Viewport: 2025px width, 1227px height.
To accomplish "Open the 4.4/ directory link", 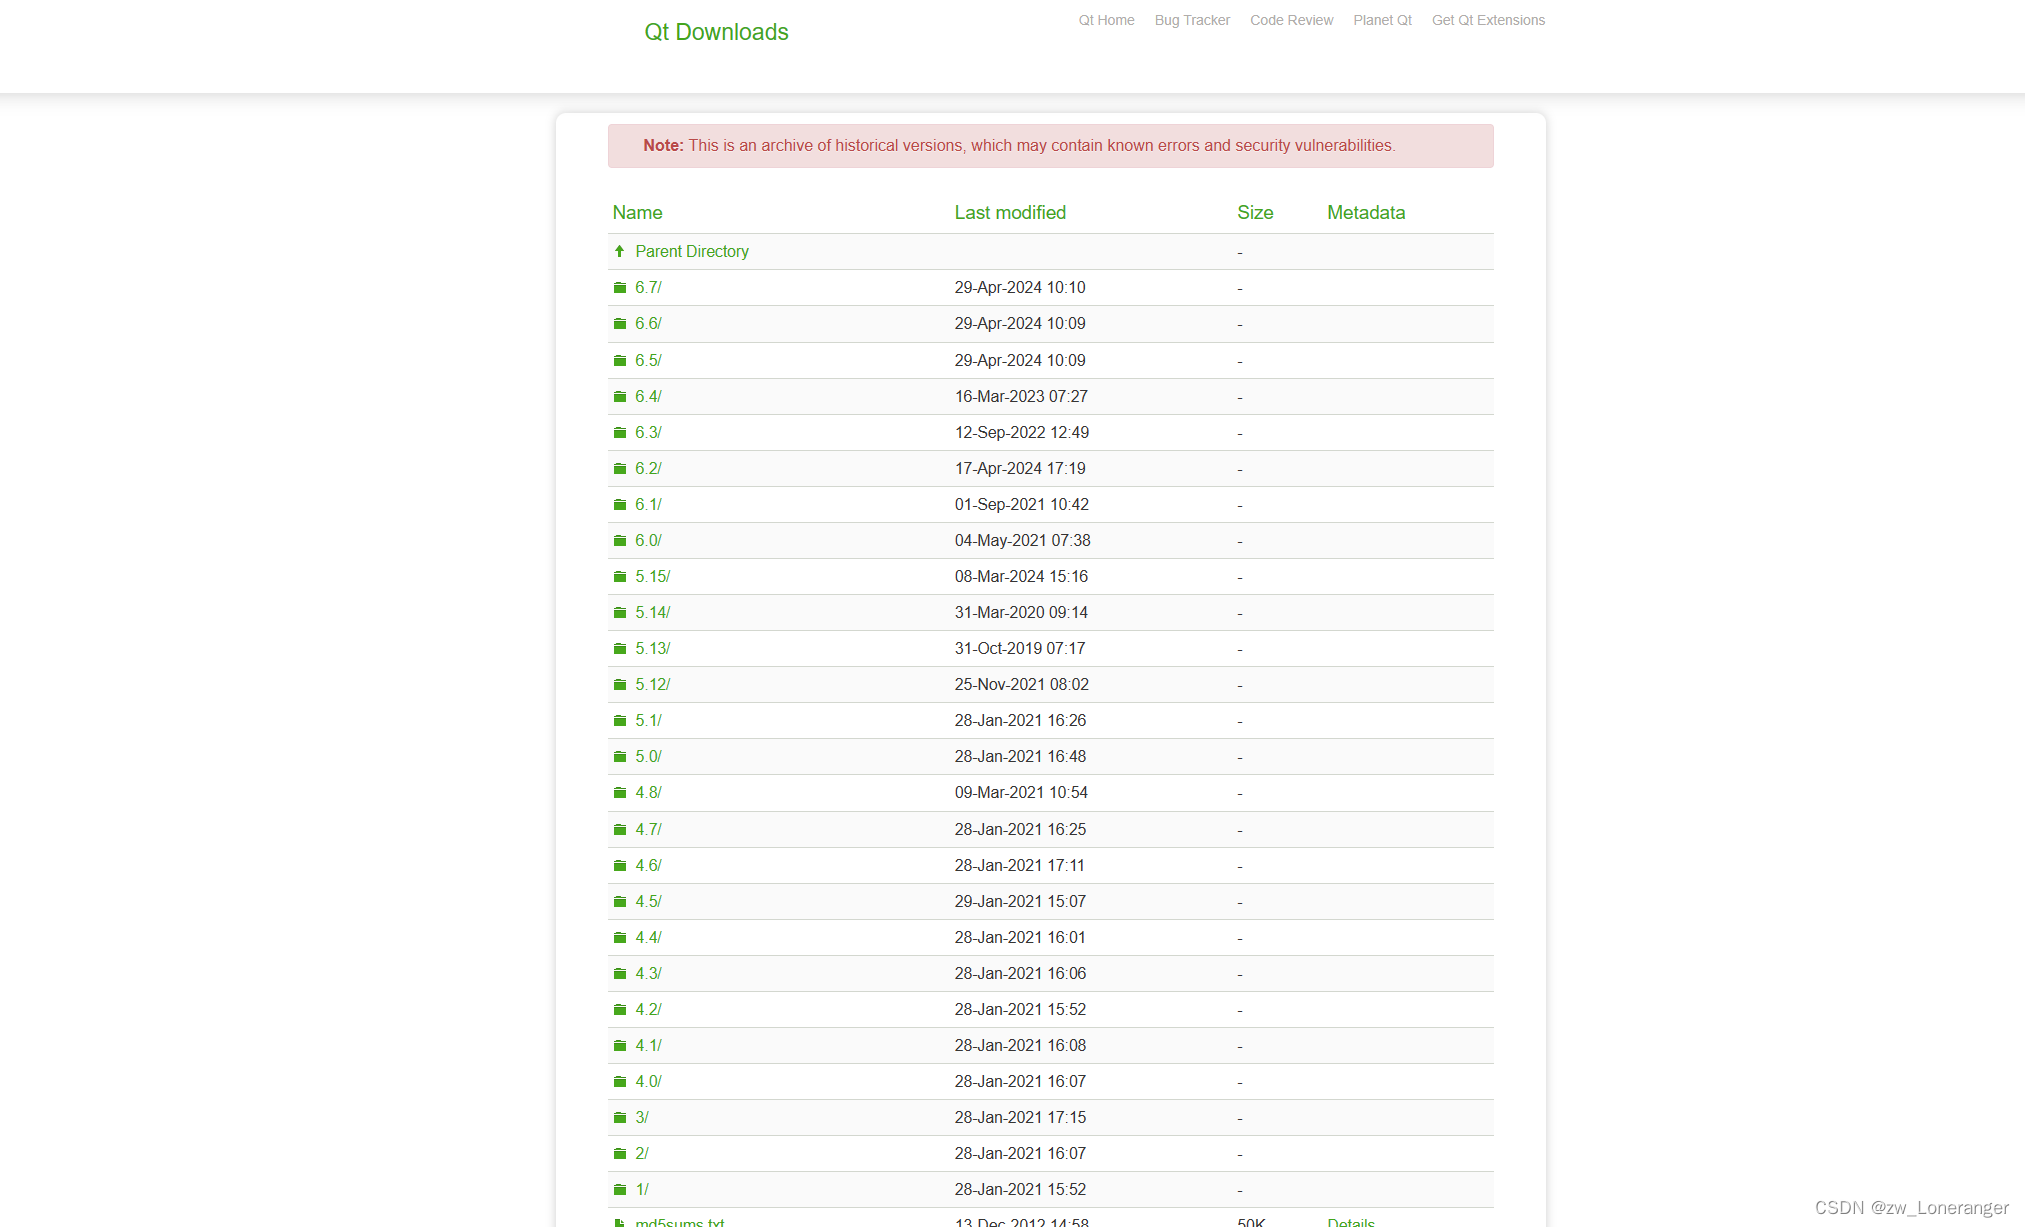I will (648, 937).
